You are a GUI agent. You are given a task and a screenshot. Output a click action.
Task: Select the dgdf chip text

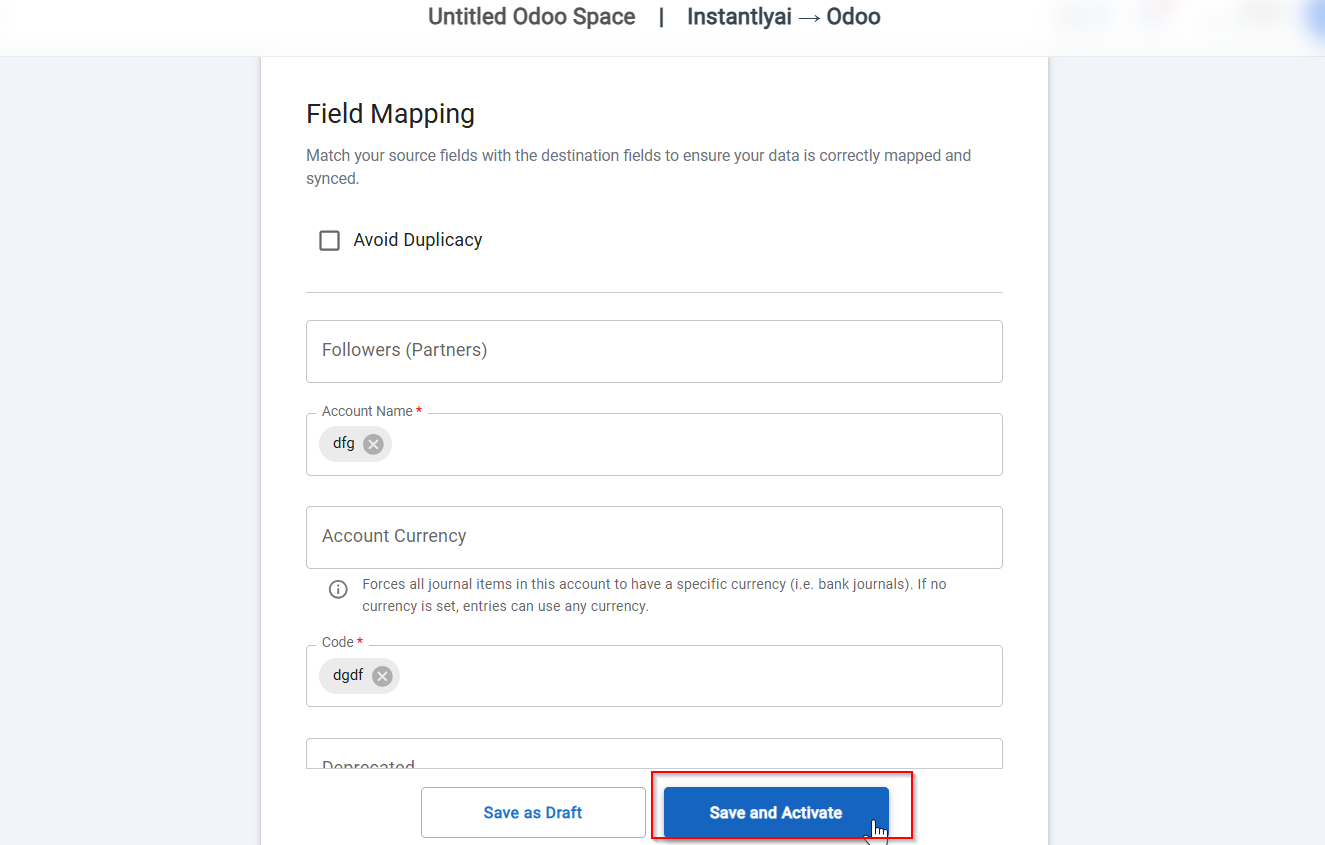point(347,676)
